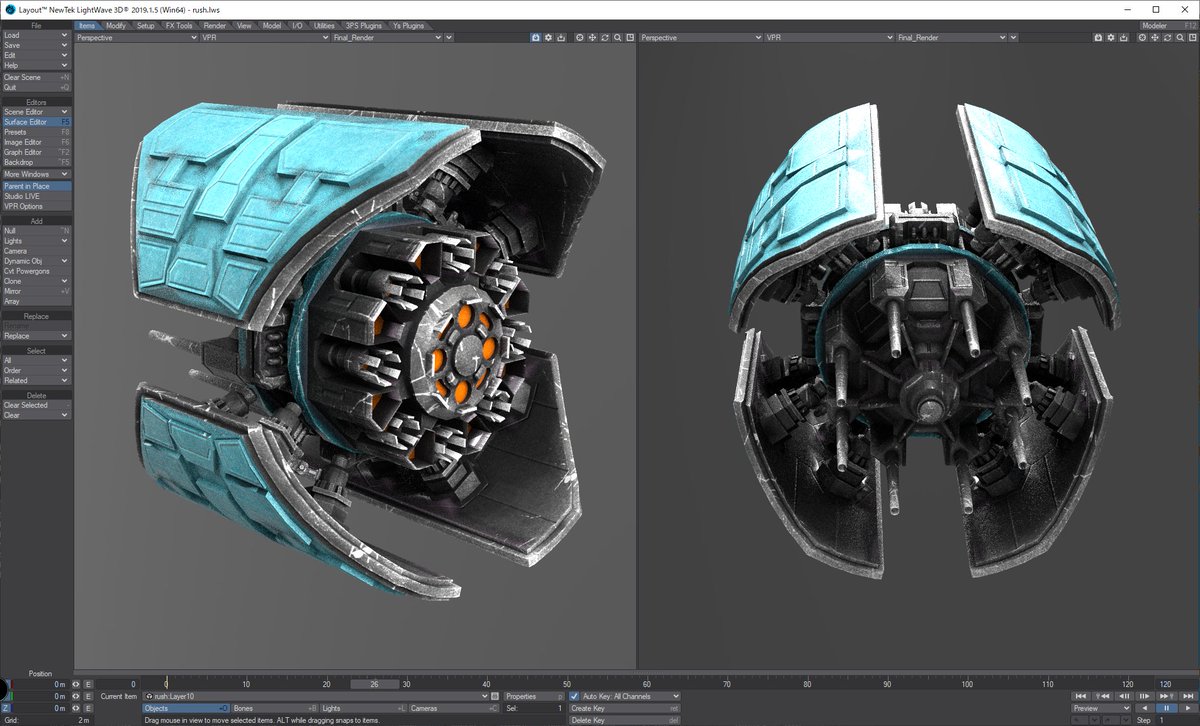This screenshot has width=1200, height=726.
Task: Left viewport center view icon
Action: pos(580,37)
